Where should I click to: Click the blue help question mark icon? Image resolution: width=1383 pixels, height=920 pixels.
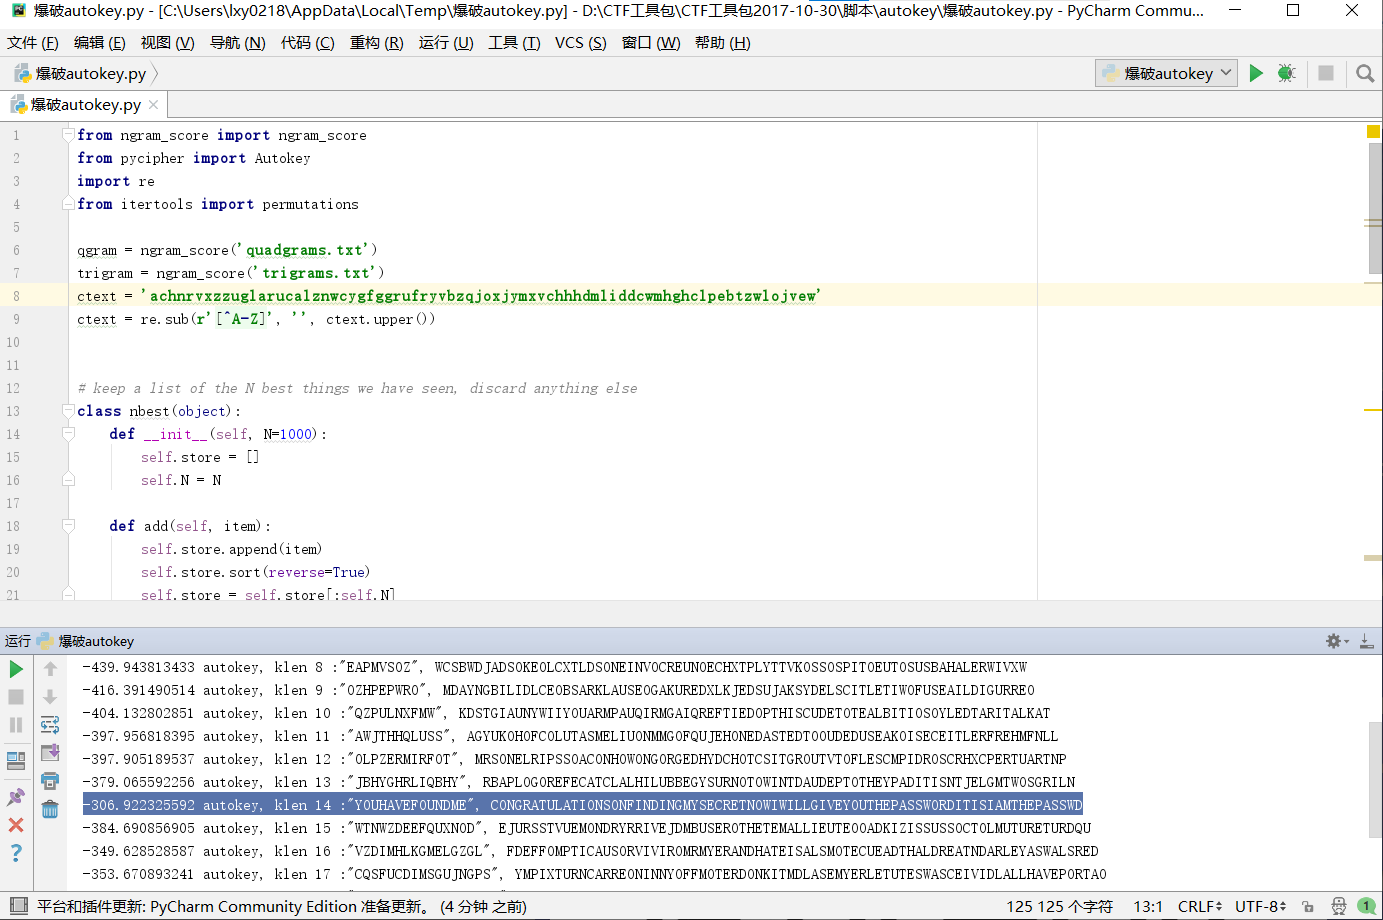click(16, 853)
